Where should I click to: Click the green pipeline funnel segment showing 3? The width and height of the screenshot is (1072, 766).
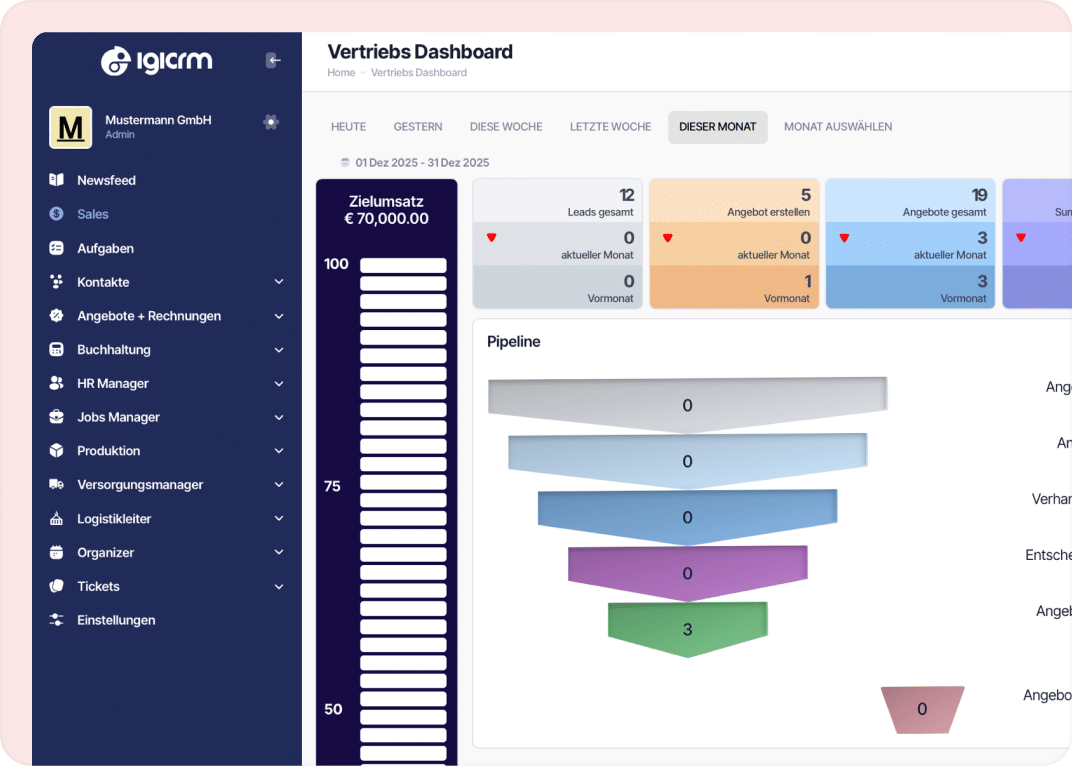[688, 630]
